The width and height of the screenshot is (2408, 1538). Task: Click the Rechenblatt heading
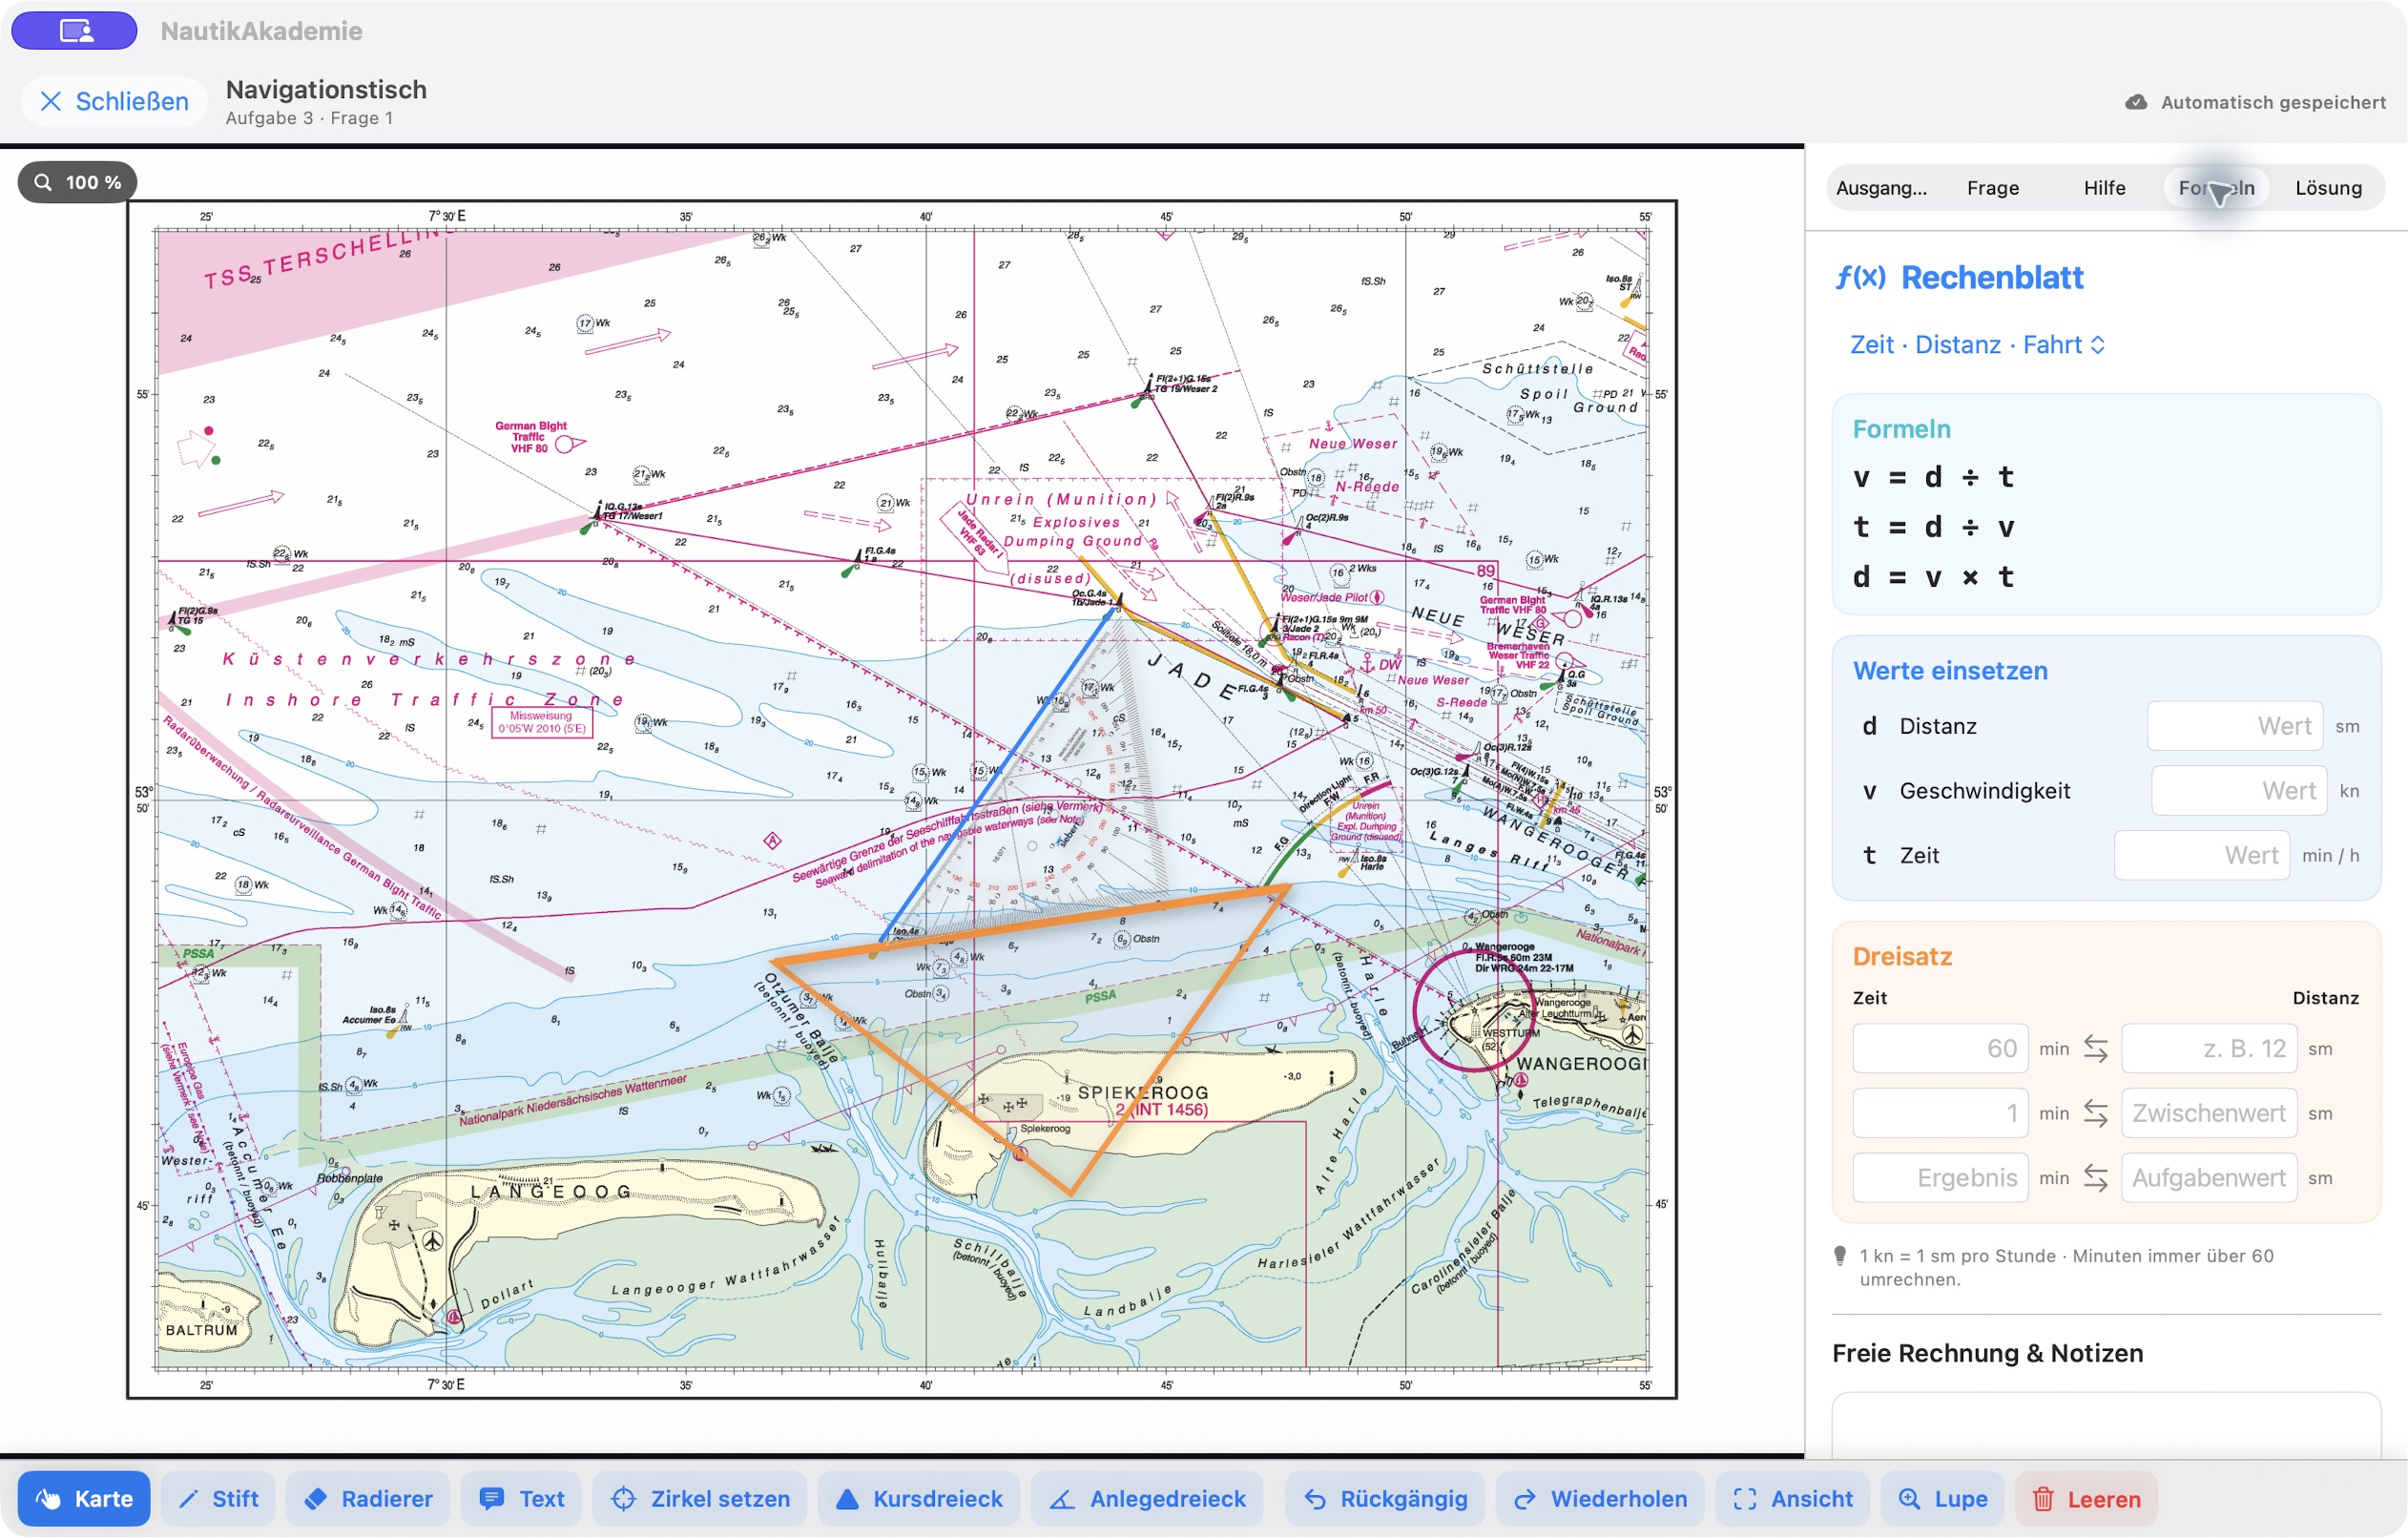click(x=1991, y=278)
